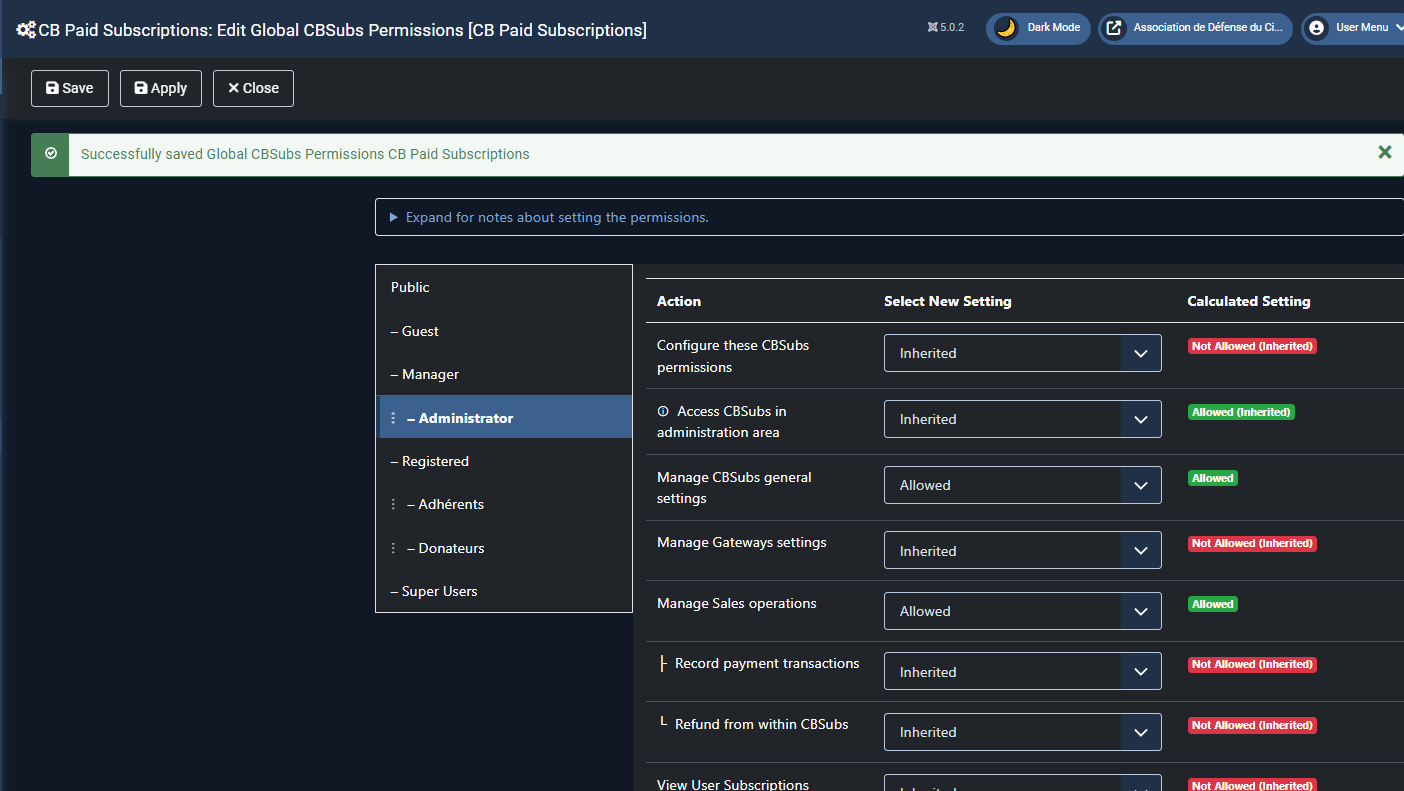Viewport: 1404px width, 791px height.
Task: Apply the permission changes
Action: 161,88
